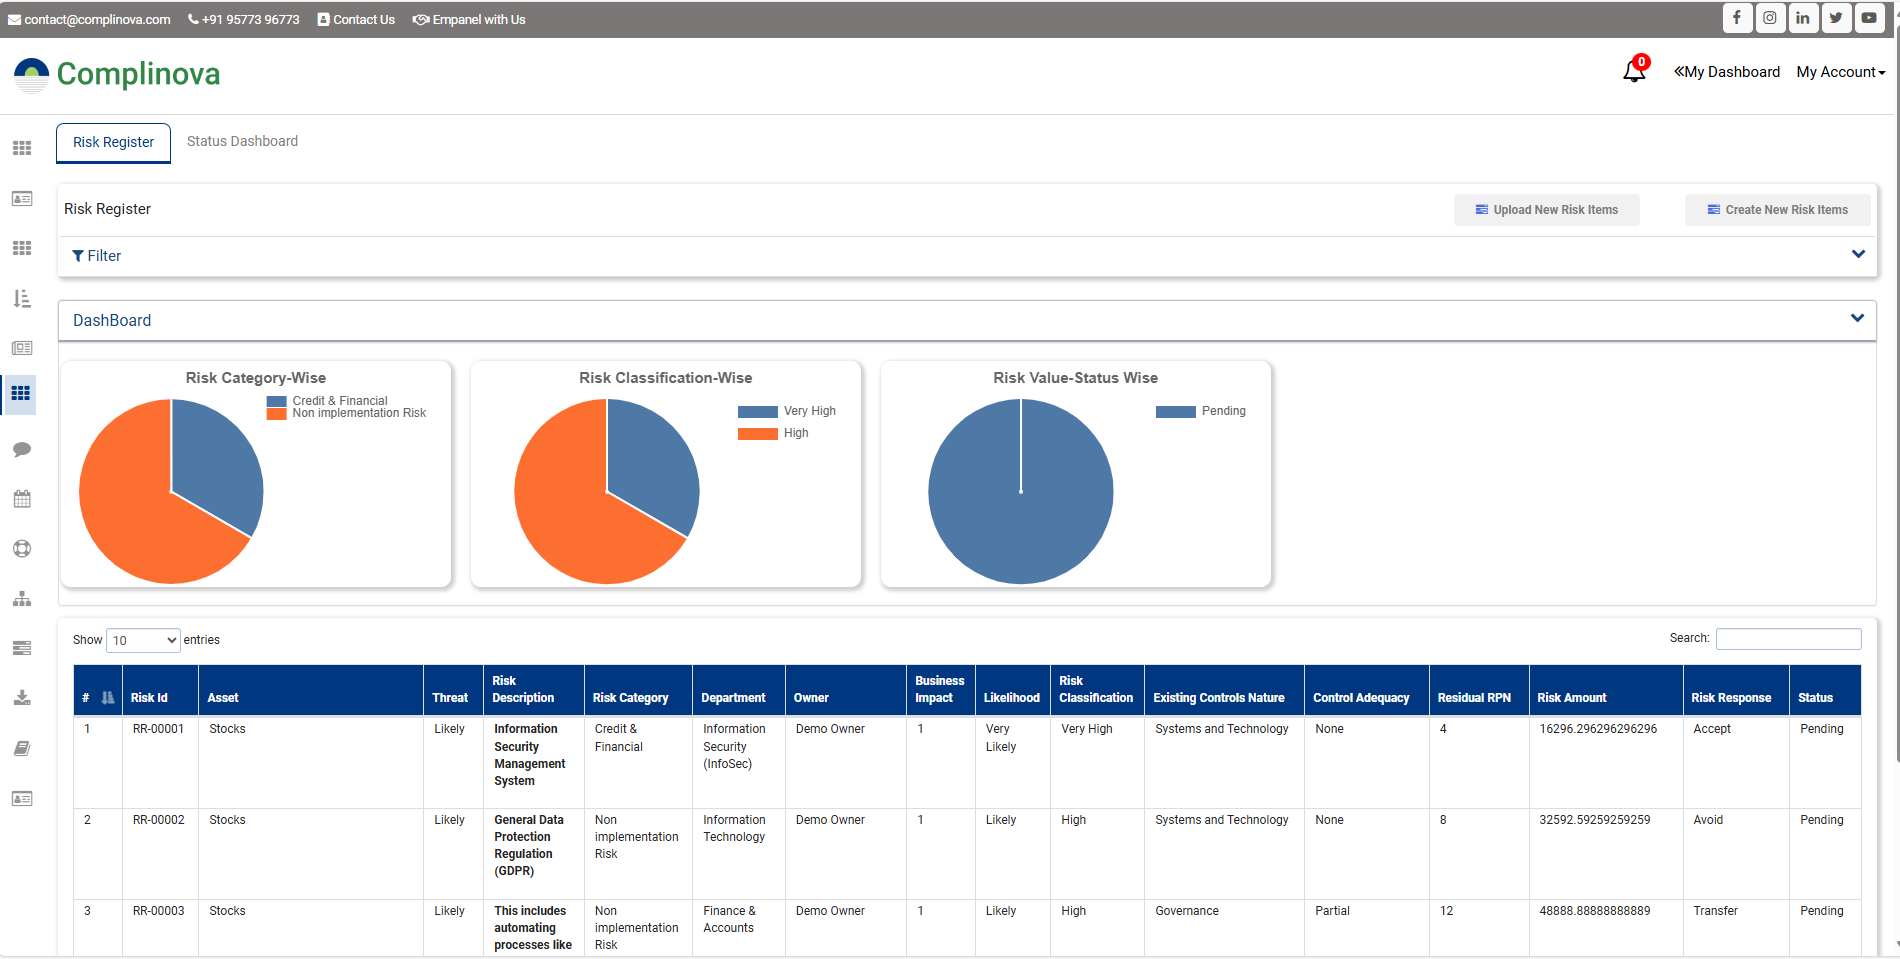The image size is (1900, 959).
Task: Expand the Filter panel chevron
Action: pyautogui.click(x=1858, y=254)
